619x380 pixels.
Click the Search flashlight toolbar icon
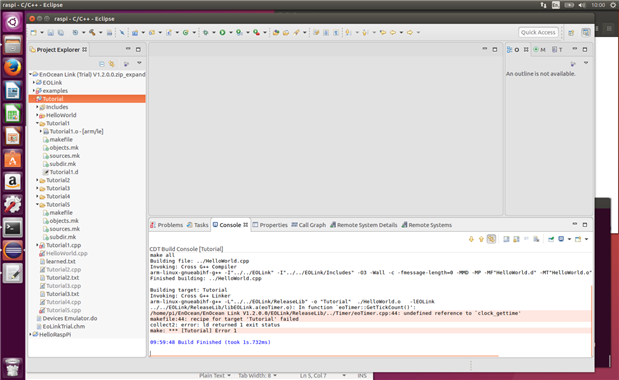pyautogui.click(x=296, y=33)
